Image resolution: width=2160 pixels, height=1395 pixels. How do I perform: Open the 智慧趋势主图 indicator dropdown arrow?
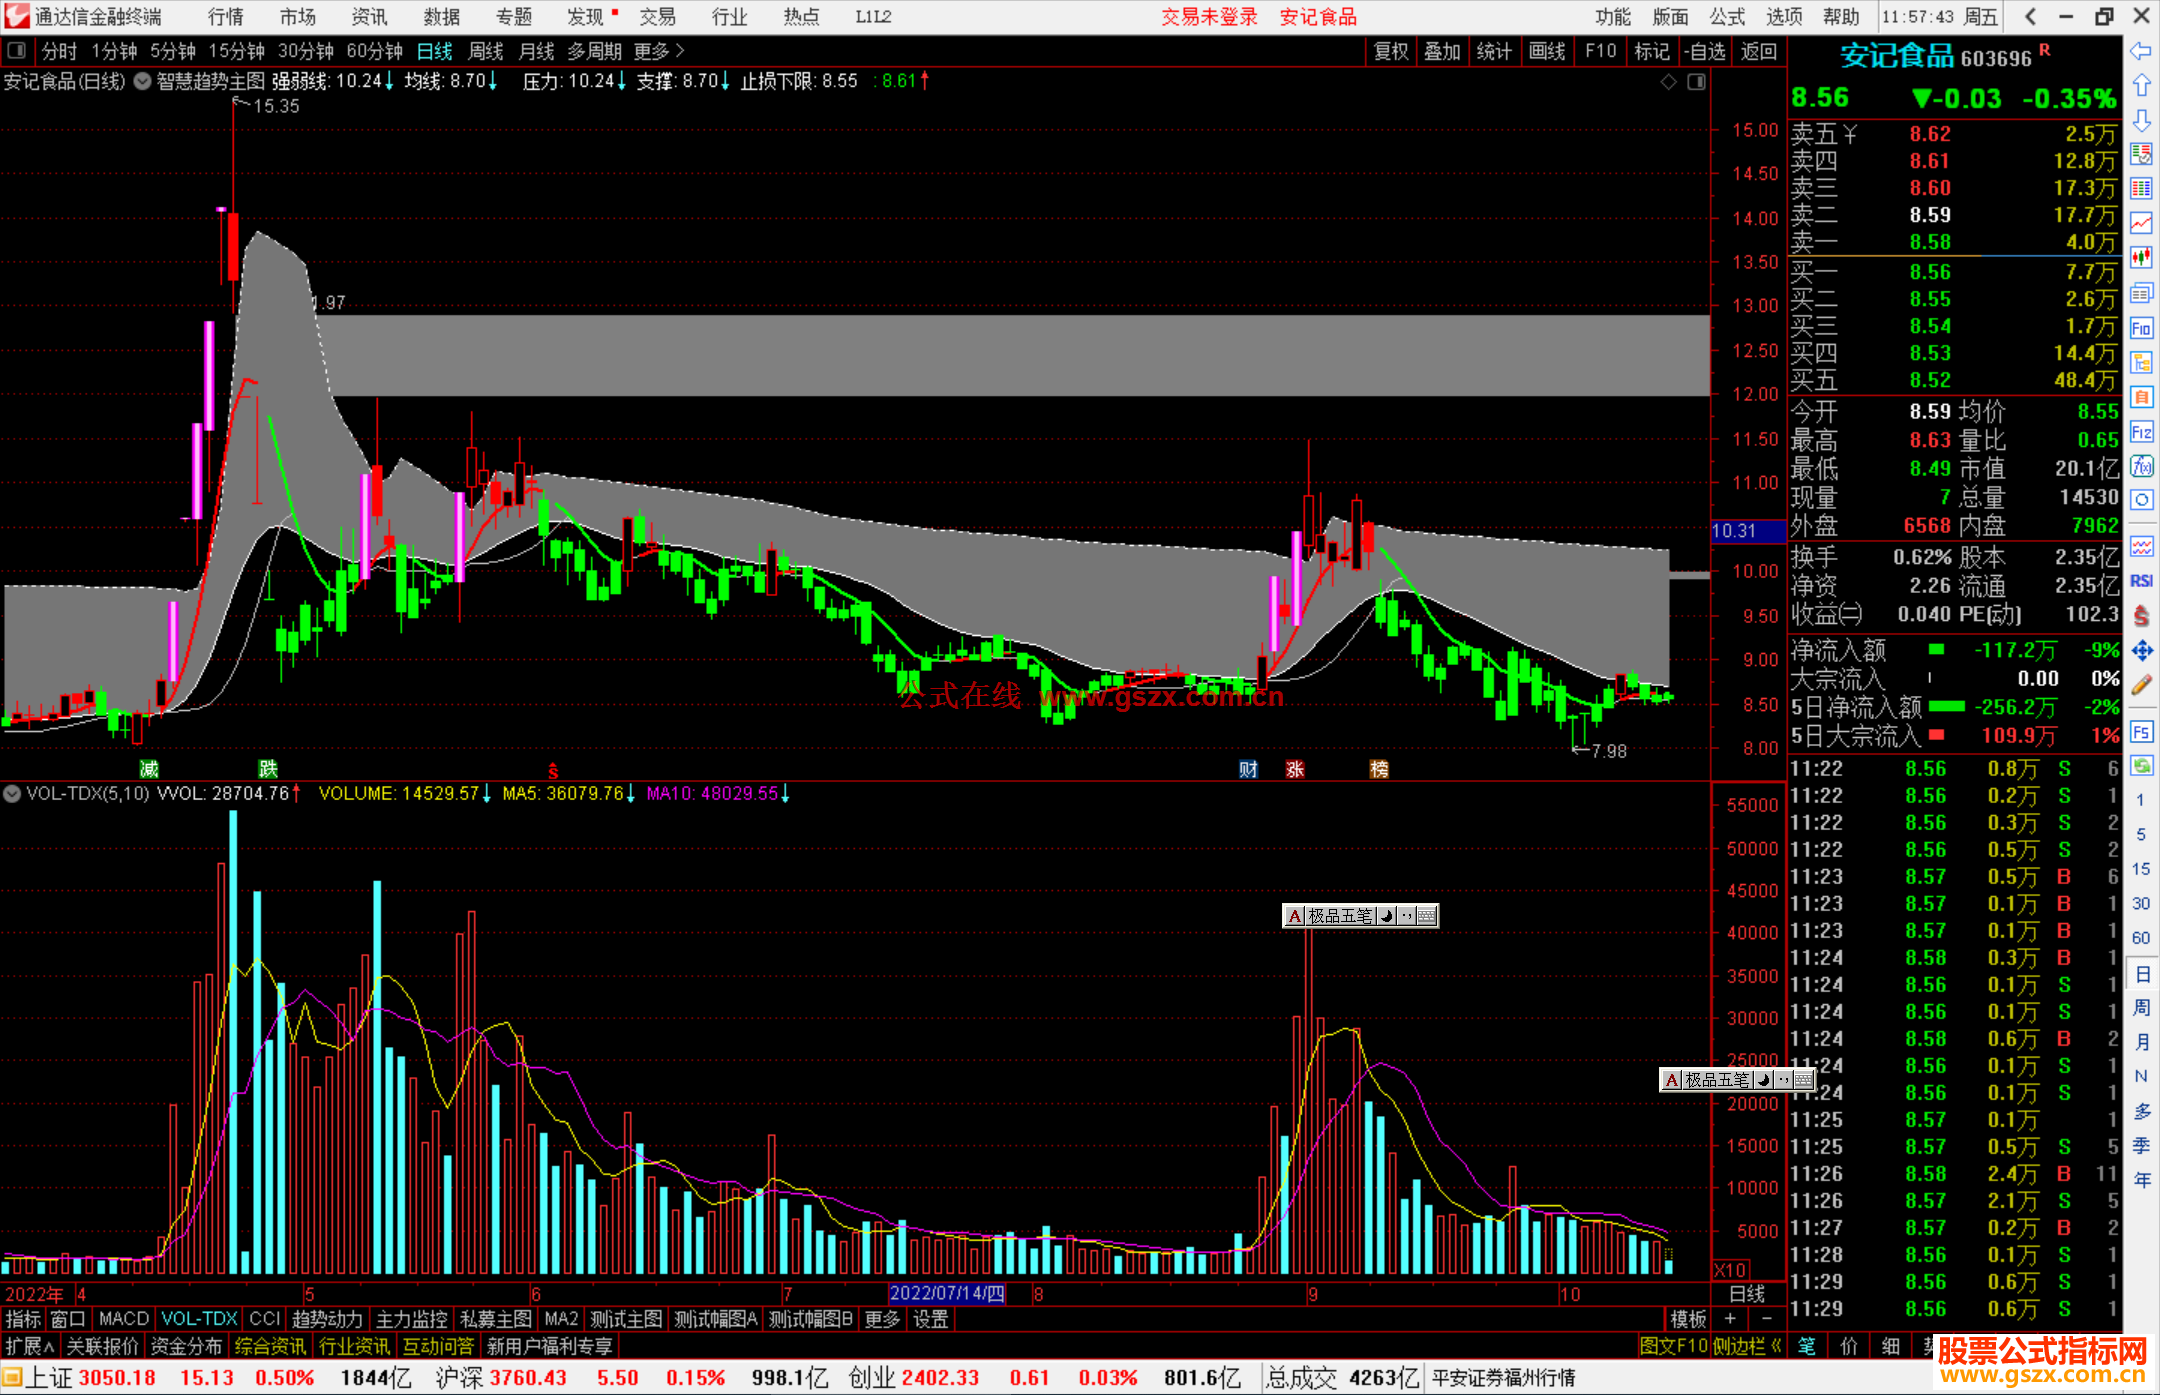(143, 81)
